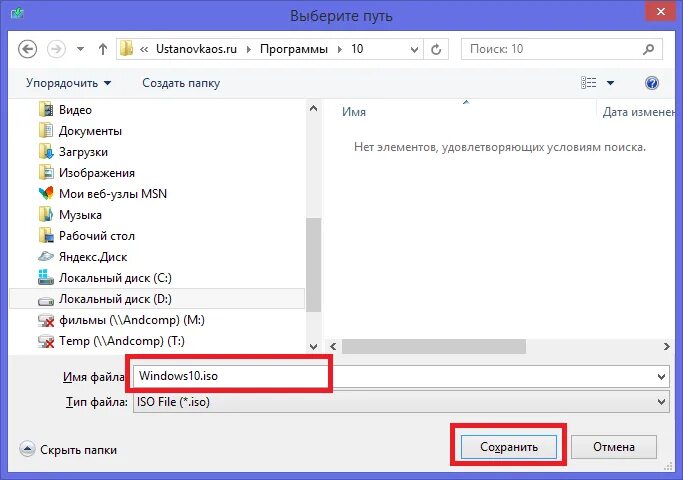Click Скрыть папки to hide folders

68,450
